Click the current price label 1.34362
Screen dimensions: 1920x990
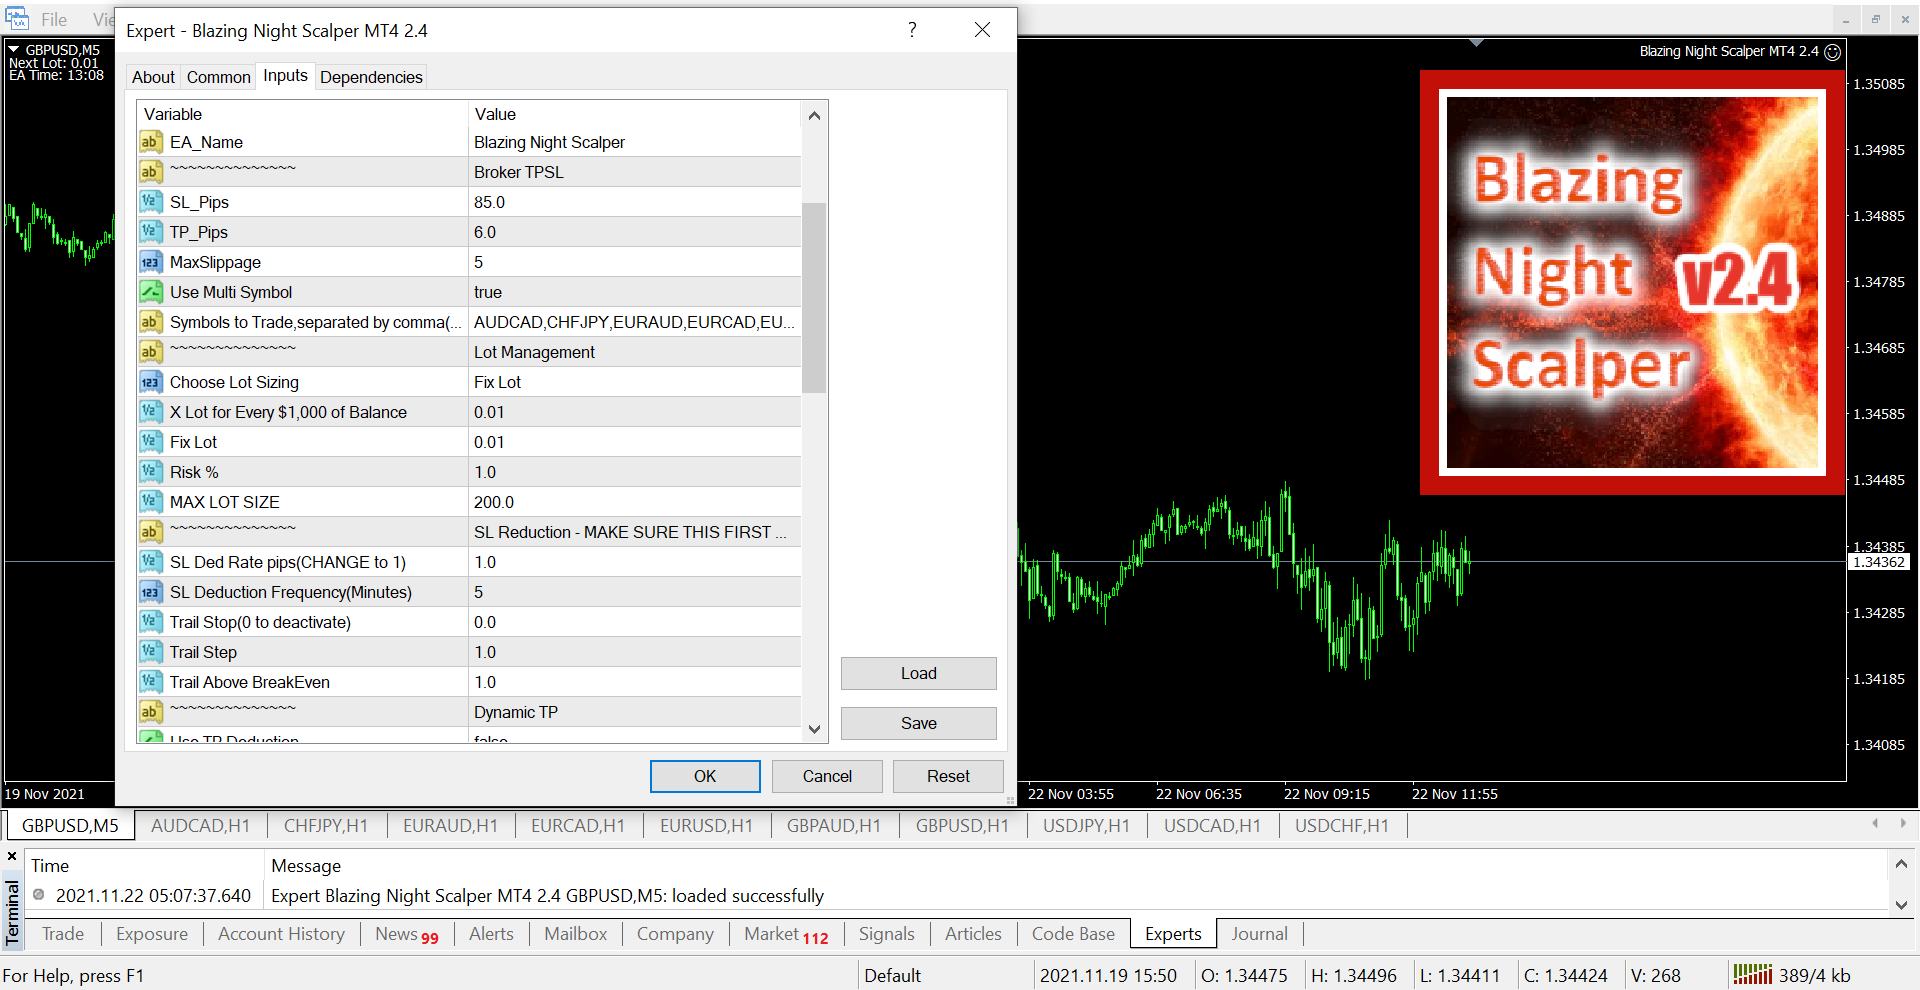tap(1879, 562)
